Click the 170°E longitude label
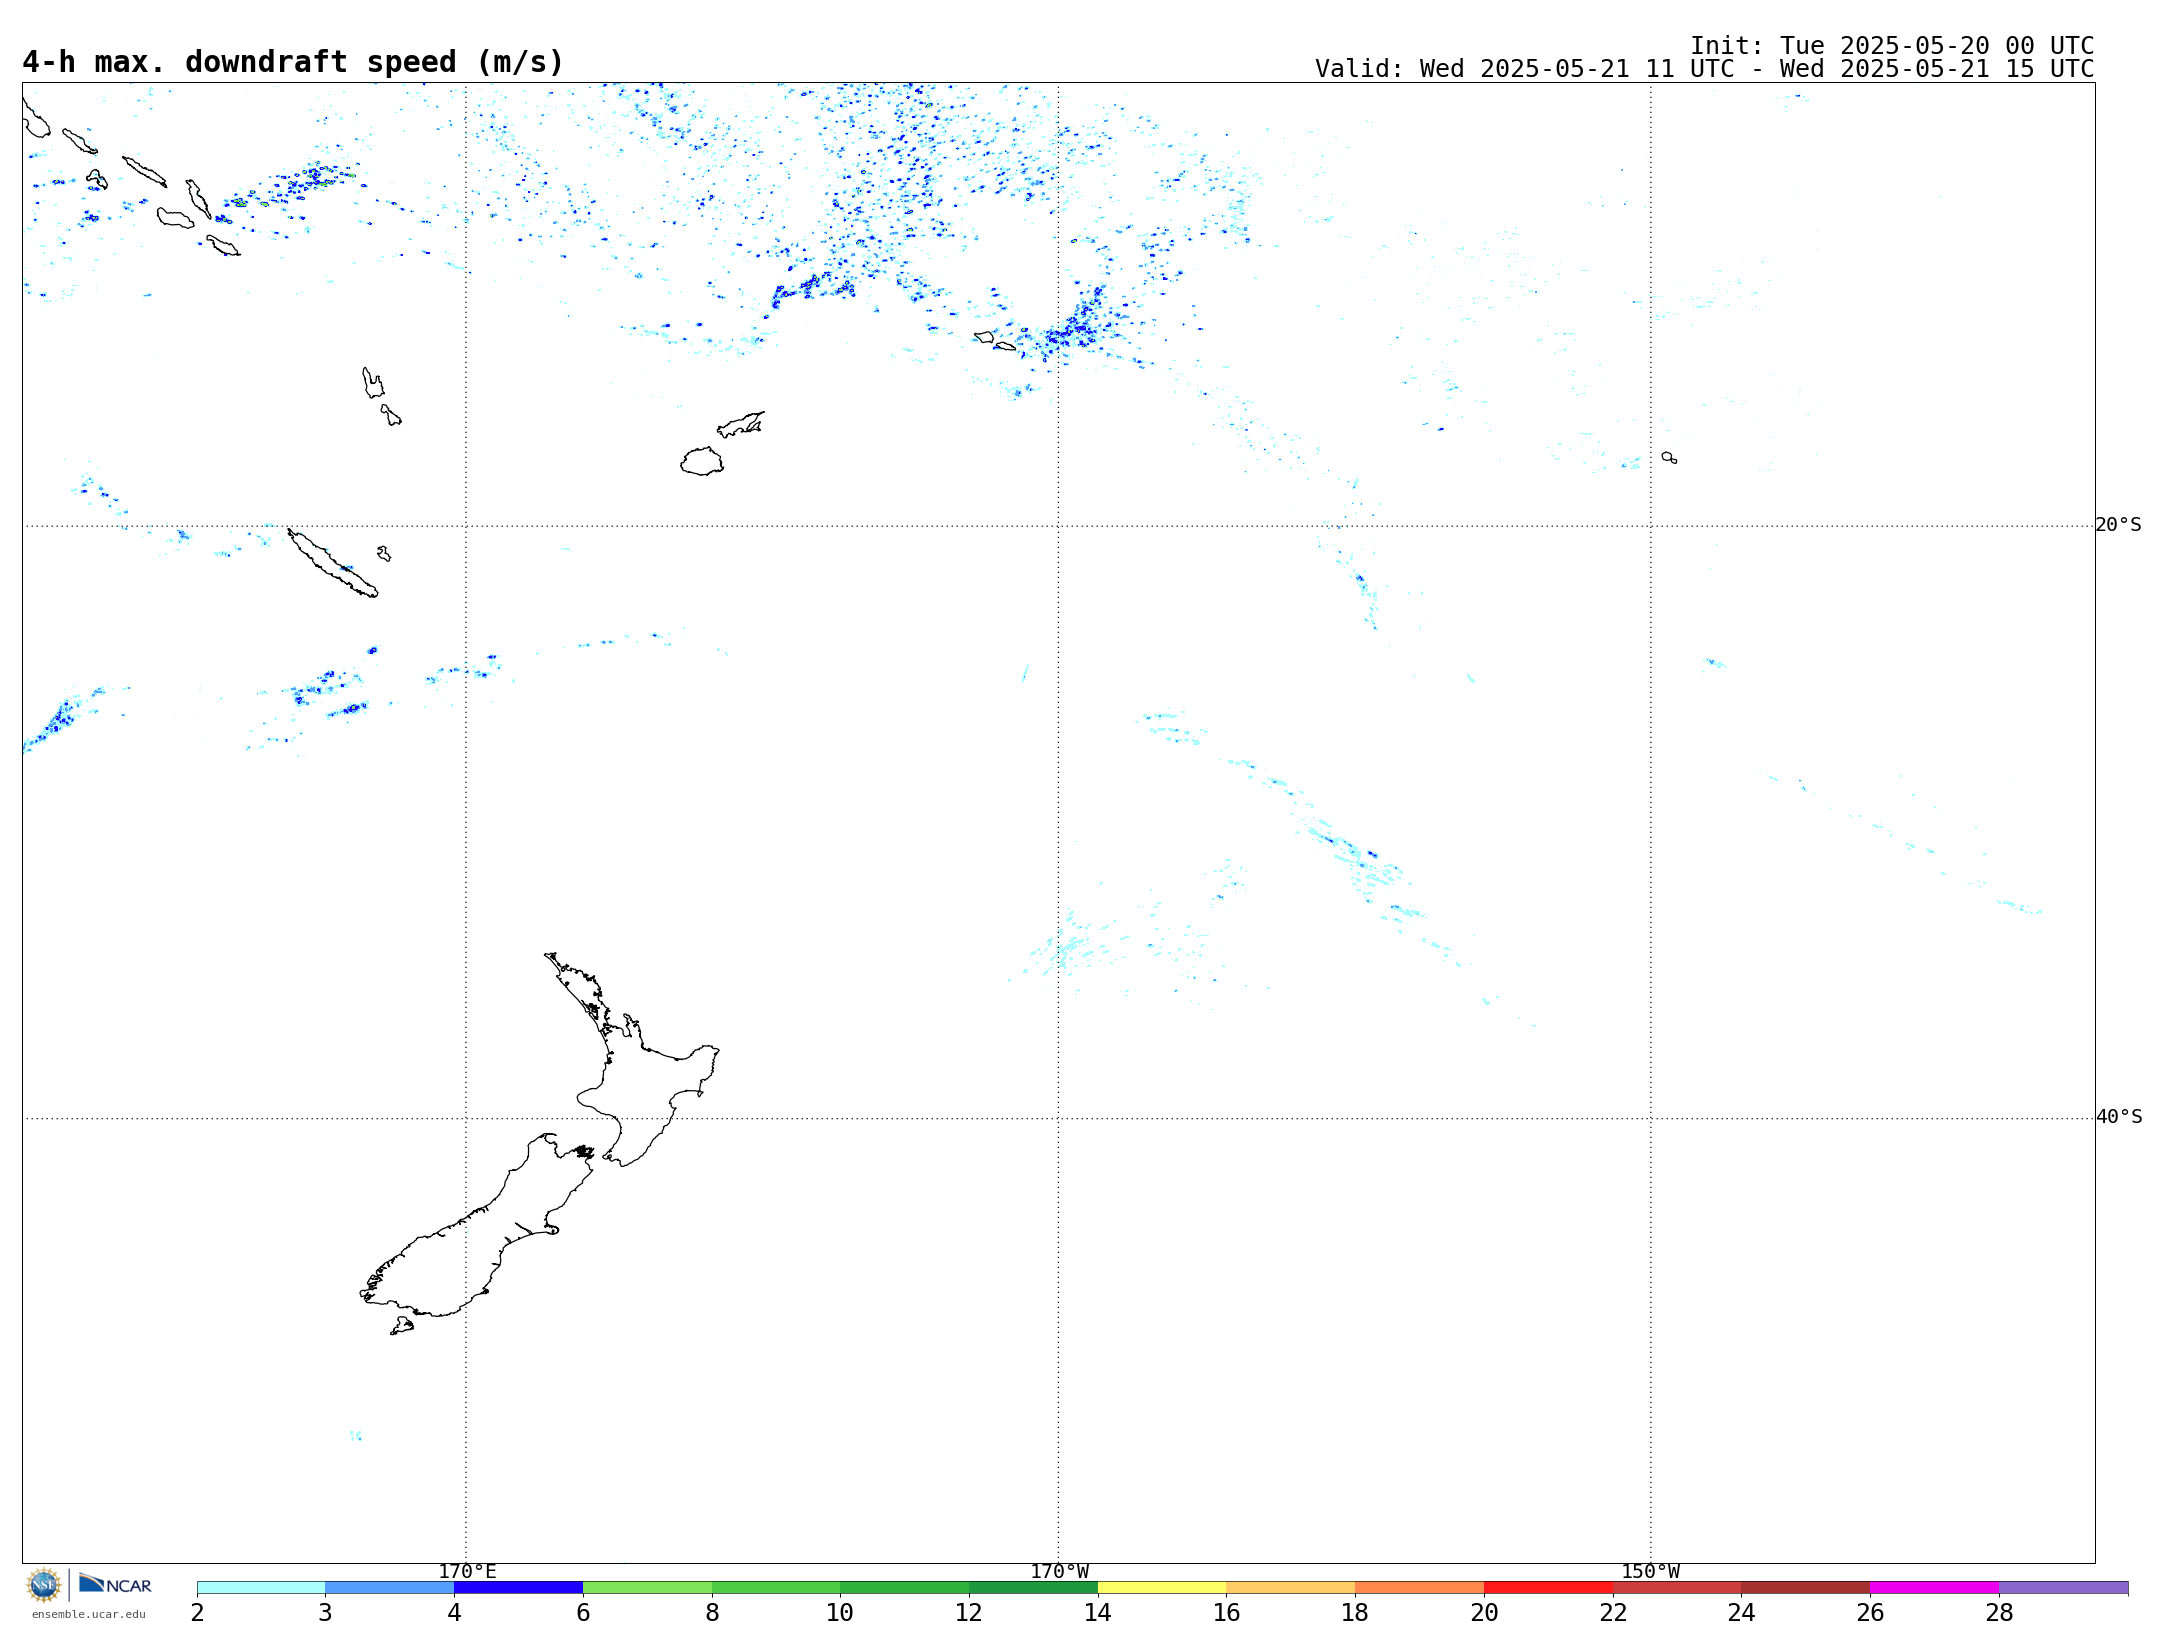Screen dimensions: 2160x1626 (x=467, y=1571)
